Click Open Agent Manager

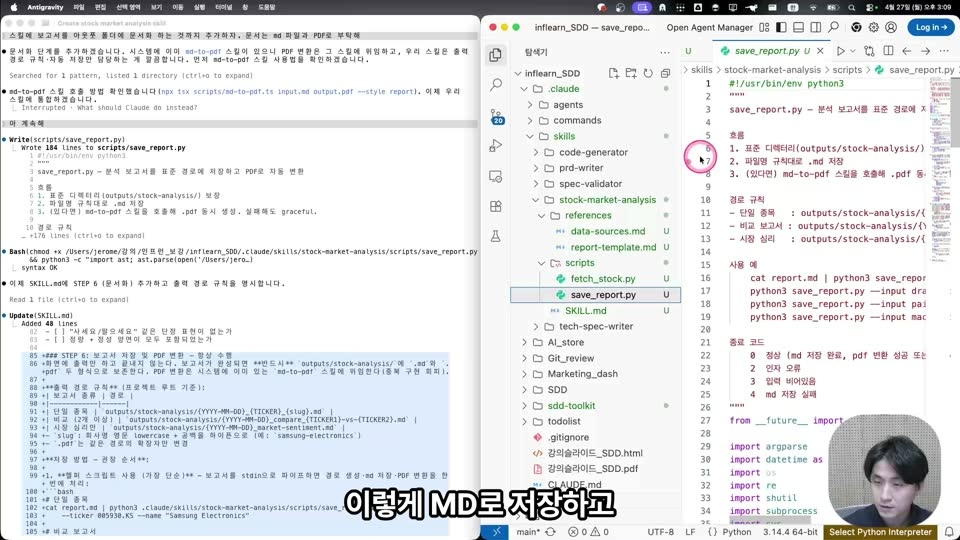pyautogui.click(x=710, y=28)
